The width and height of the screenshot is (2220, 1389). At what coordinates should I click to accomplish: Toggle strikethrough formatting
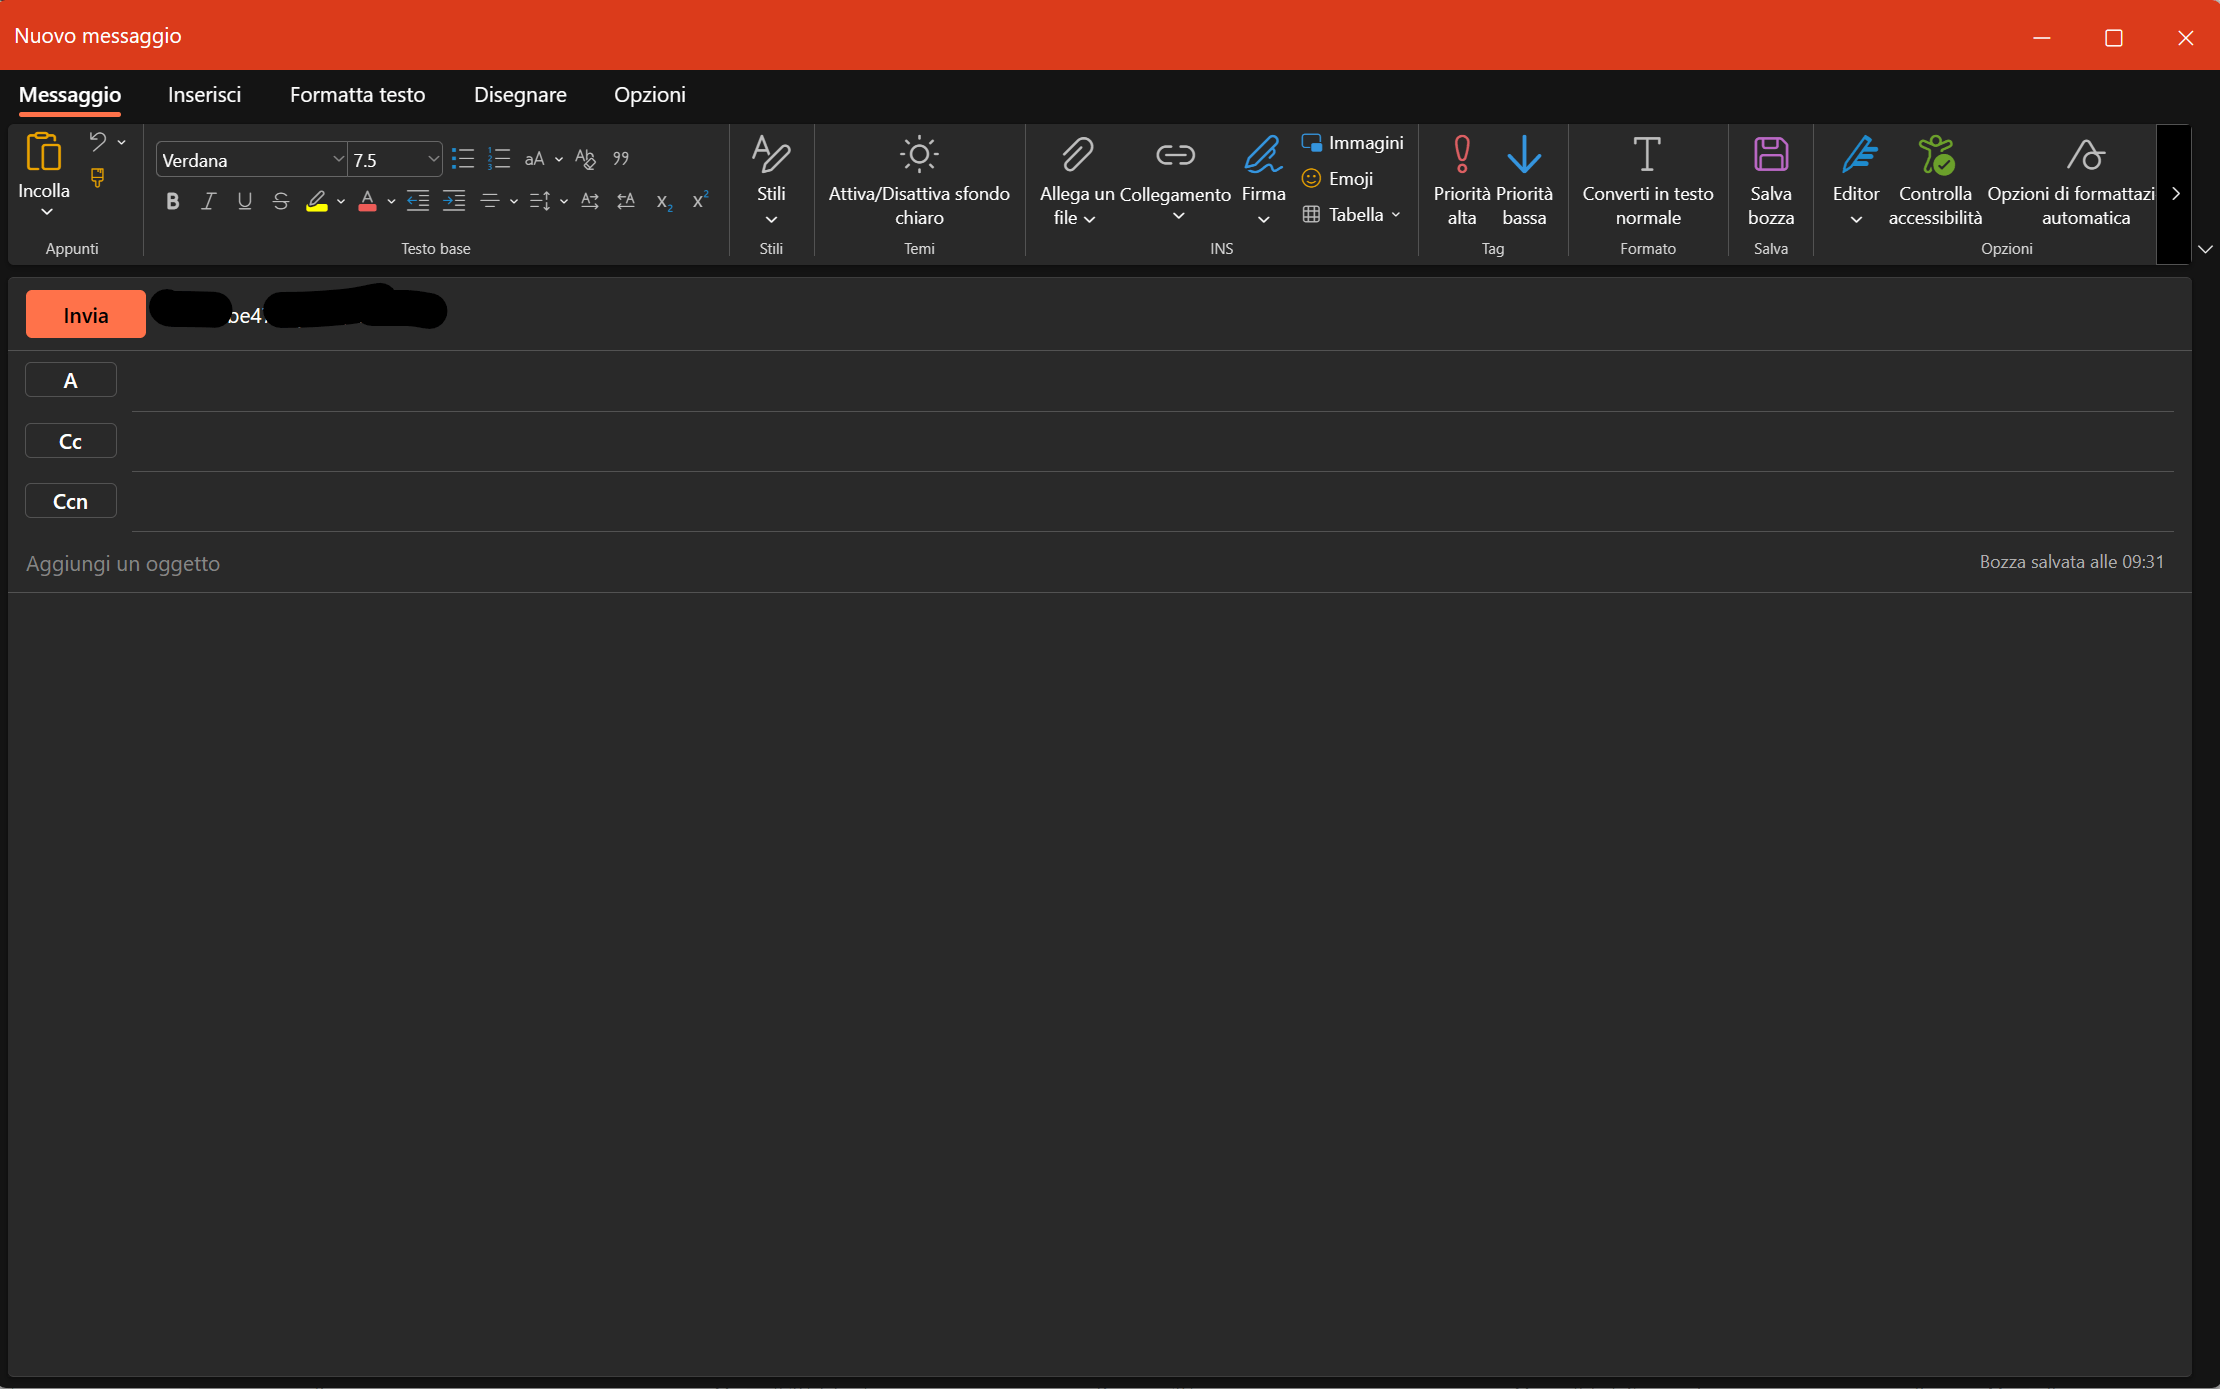point(280,201)
